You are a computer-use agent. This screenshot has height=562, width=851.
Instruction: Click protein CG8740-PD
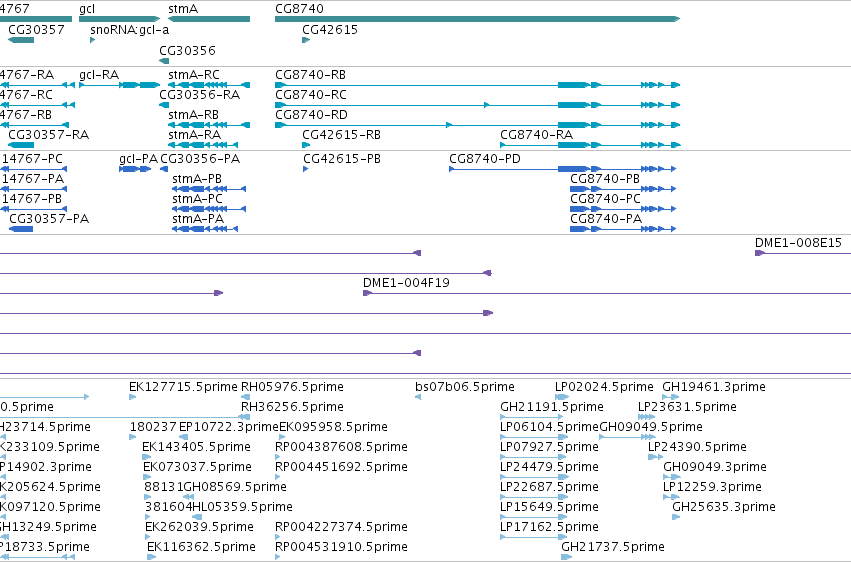click(562, 169)
